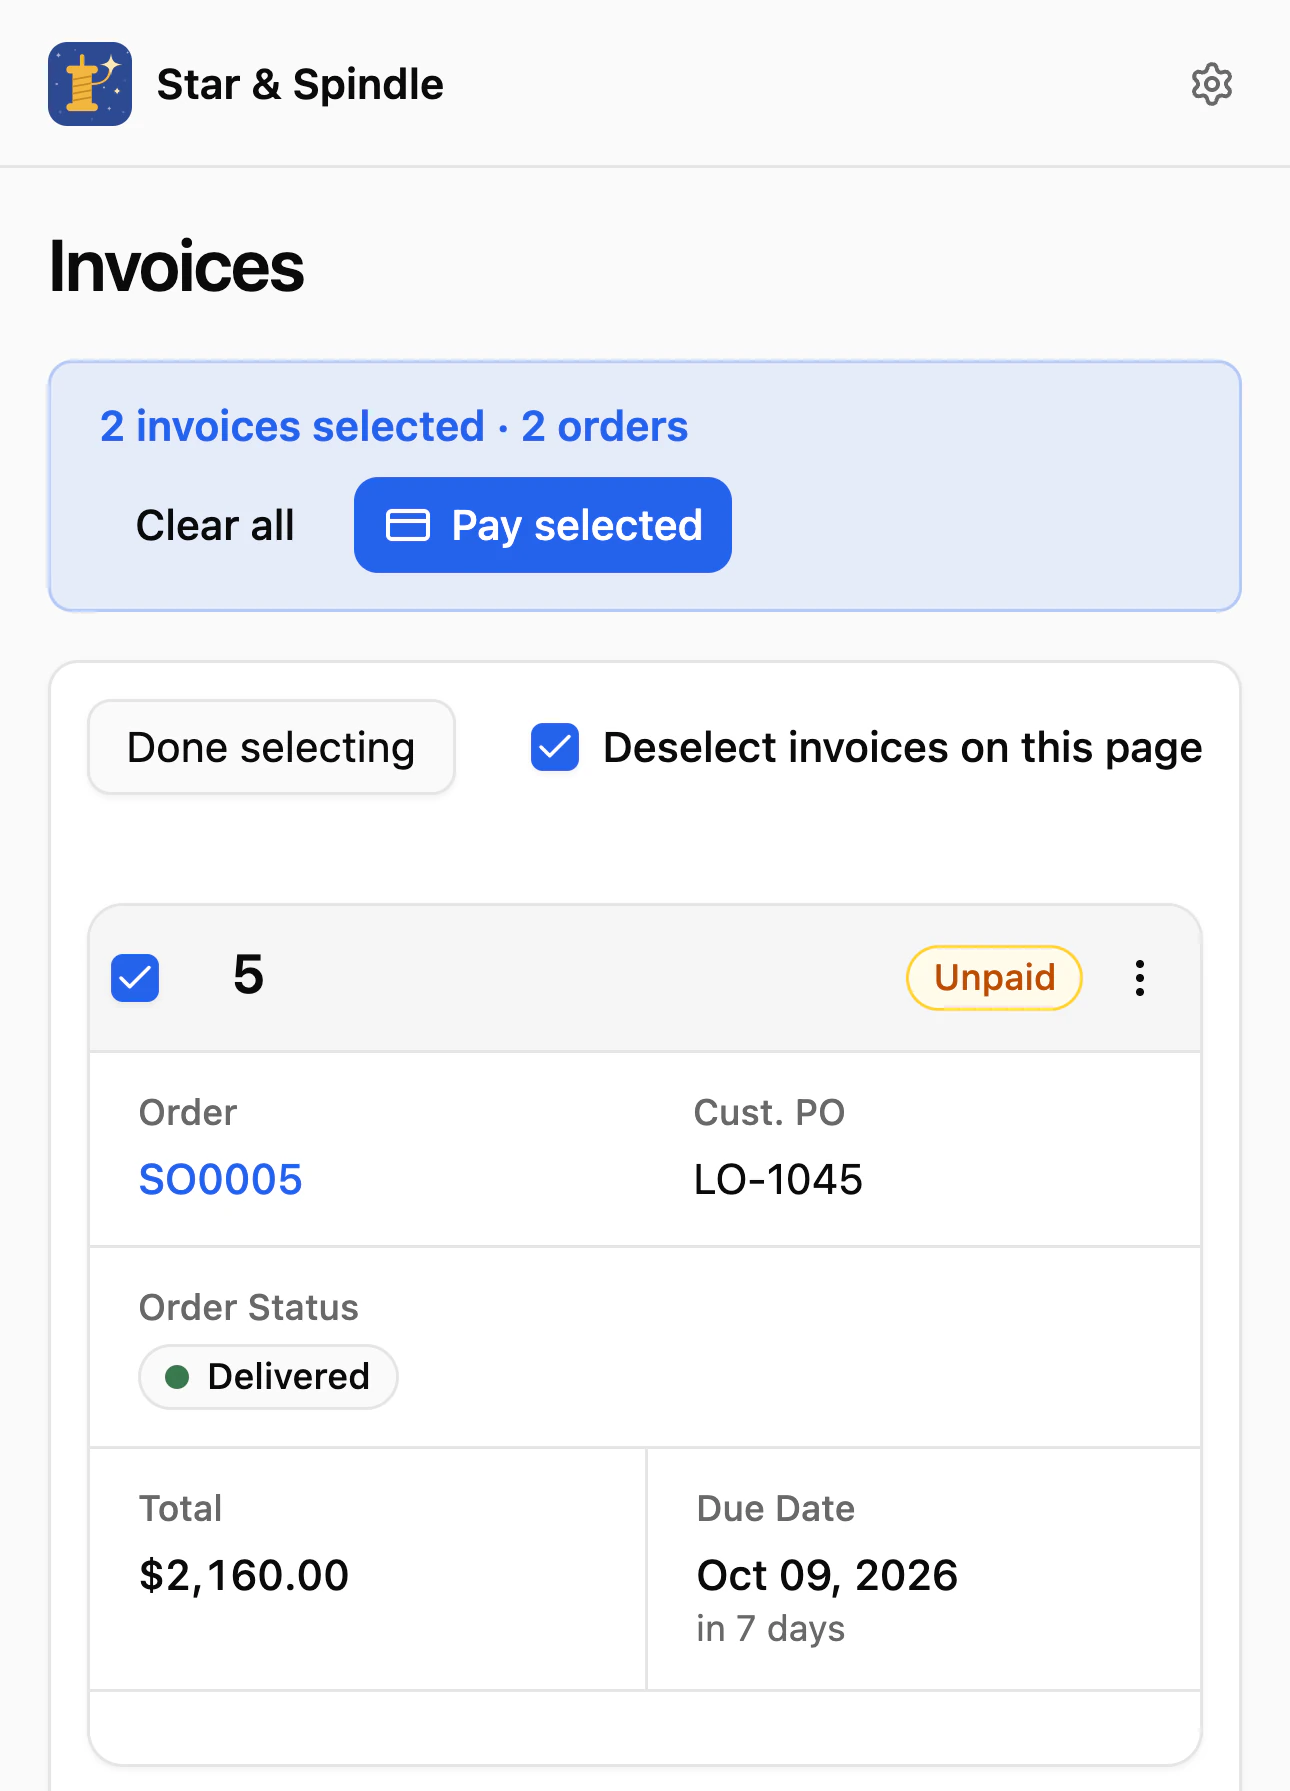The image size is (1290, 1791).
Task: Click Clear all
Action: 215,525
